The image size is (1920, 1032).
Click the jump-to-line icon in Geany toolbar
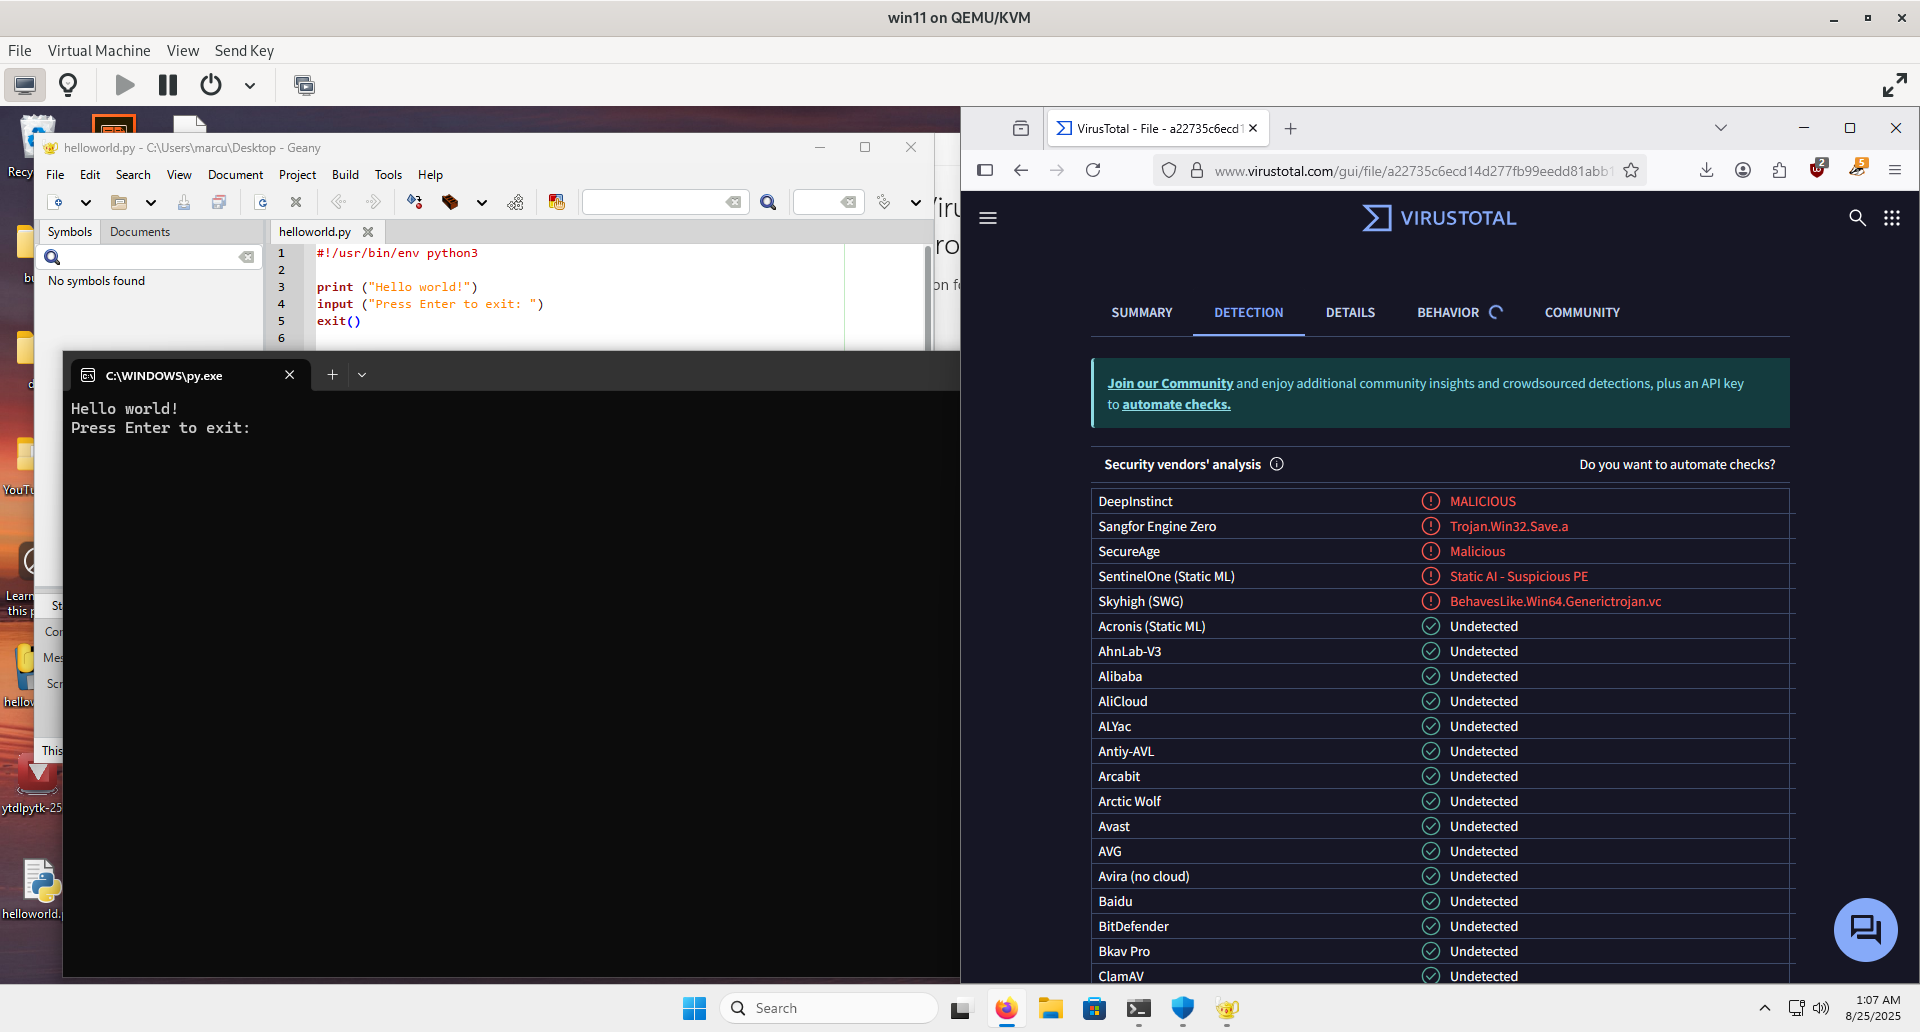pyautogui.click(x=883, y=202)
